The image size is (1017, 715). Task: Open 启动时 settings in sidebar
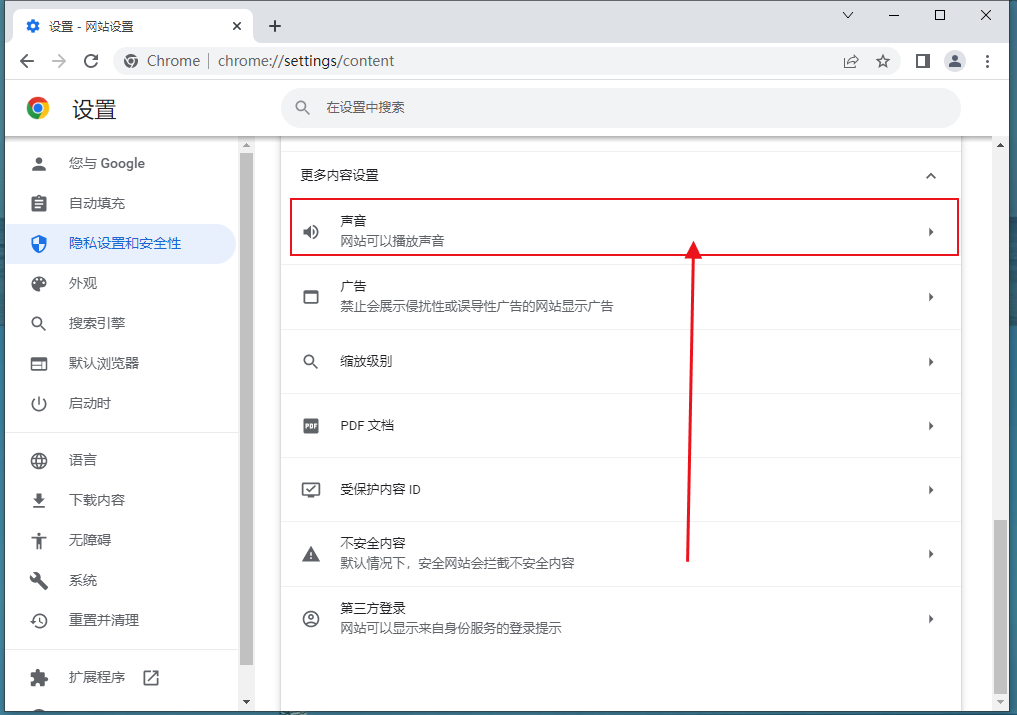(121, 404)
